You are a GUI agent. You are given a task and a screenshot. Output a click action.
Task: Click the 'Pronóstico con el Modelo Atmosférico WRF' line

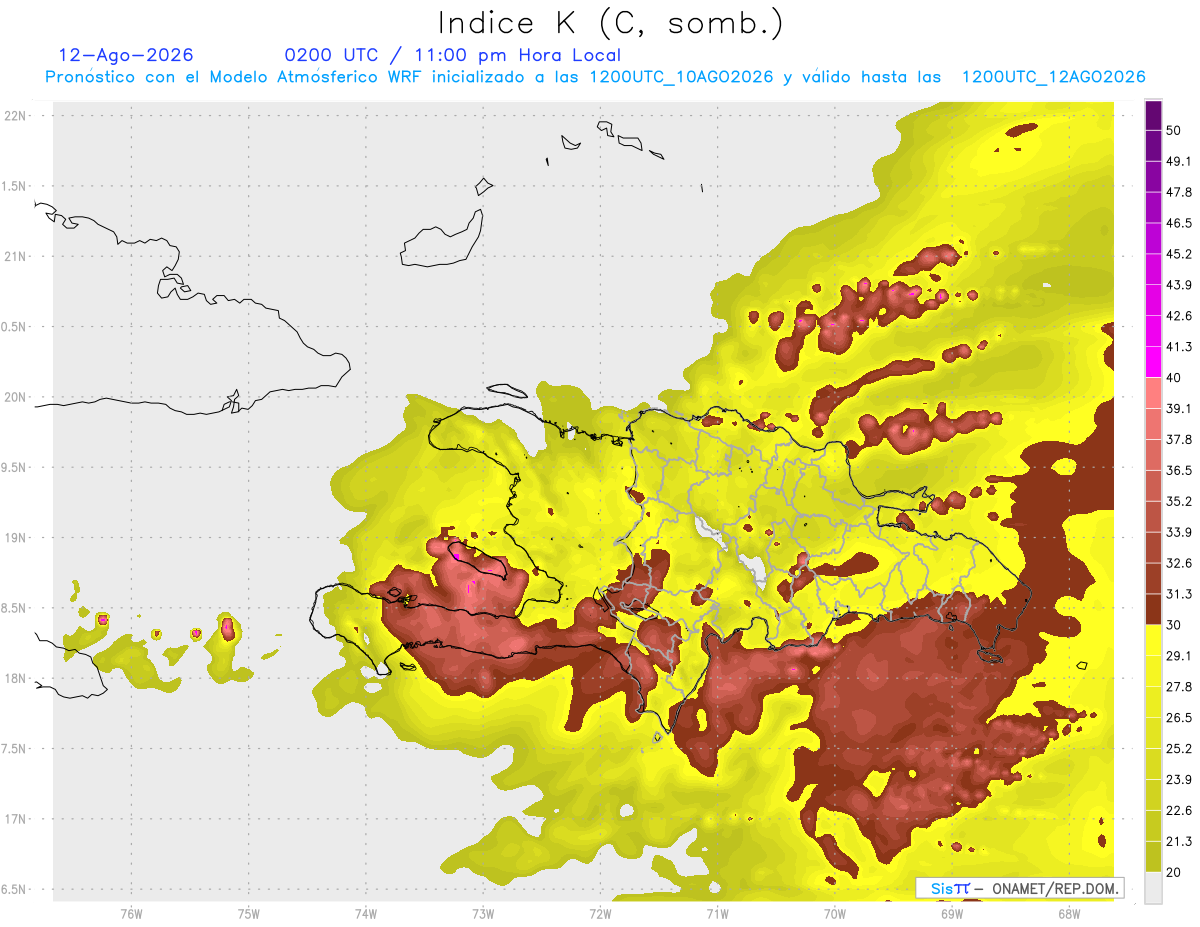point(595,77)
